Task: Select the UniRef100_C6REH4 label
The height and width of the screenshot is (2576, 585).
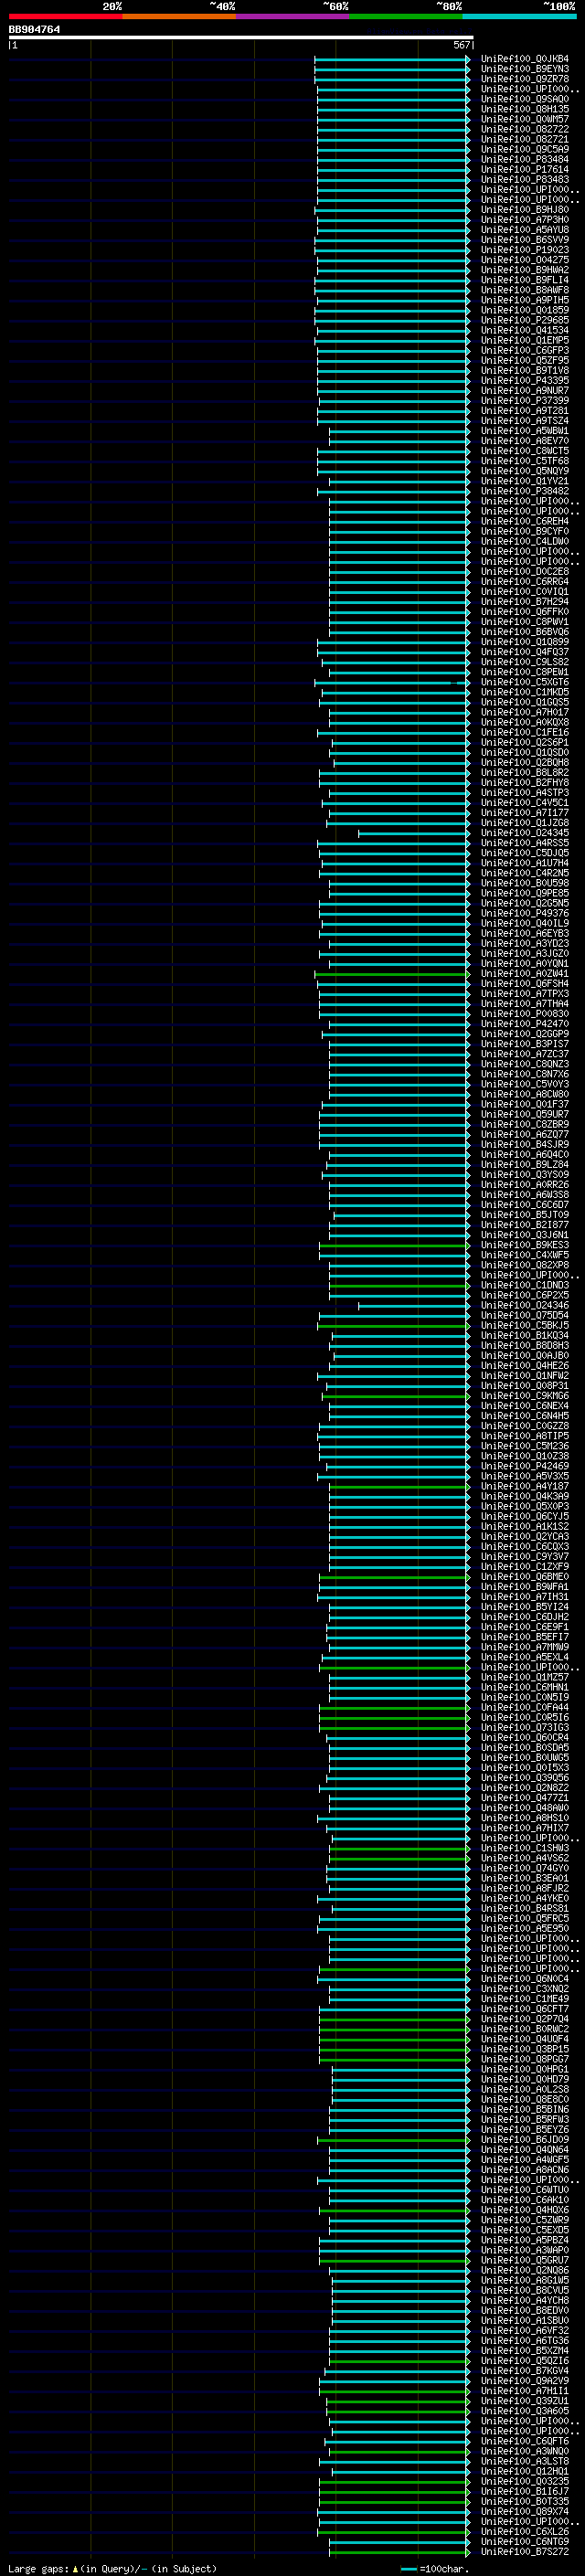Action: [525, 521]
